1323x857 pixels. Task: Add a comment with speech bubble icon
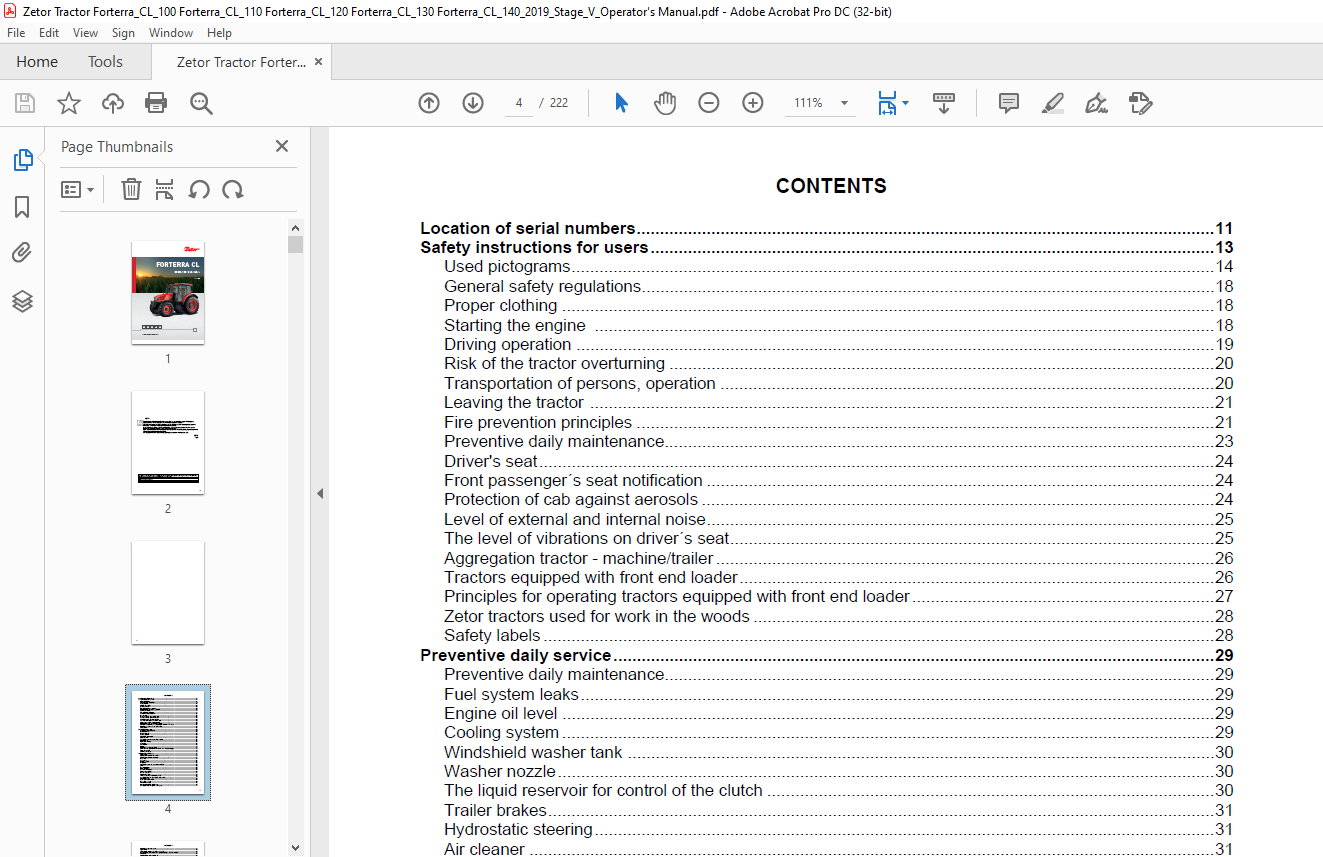1009,103
